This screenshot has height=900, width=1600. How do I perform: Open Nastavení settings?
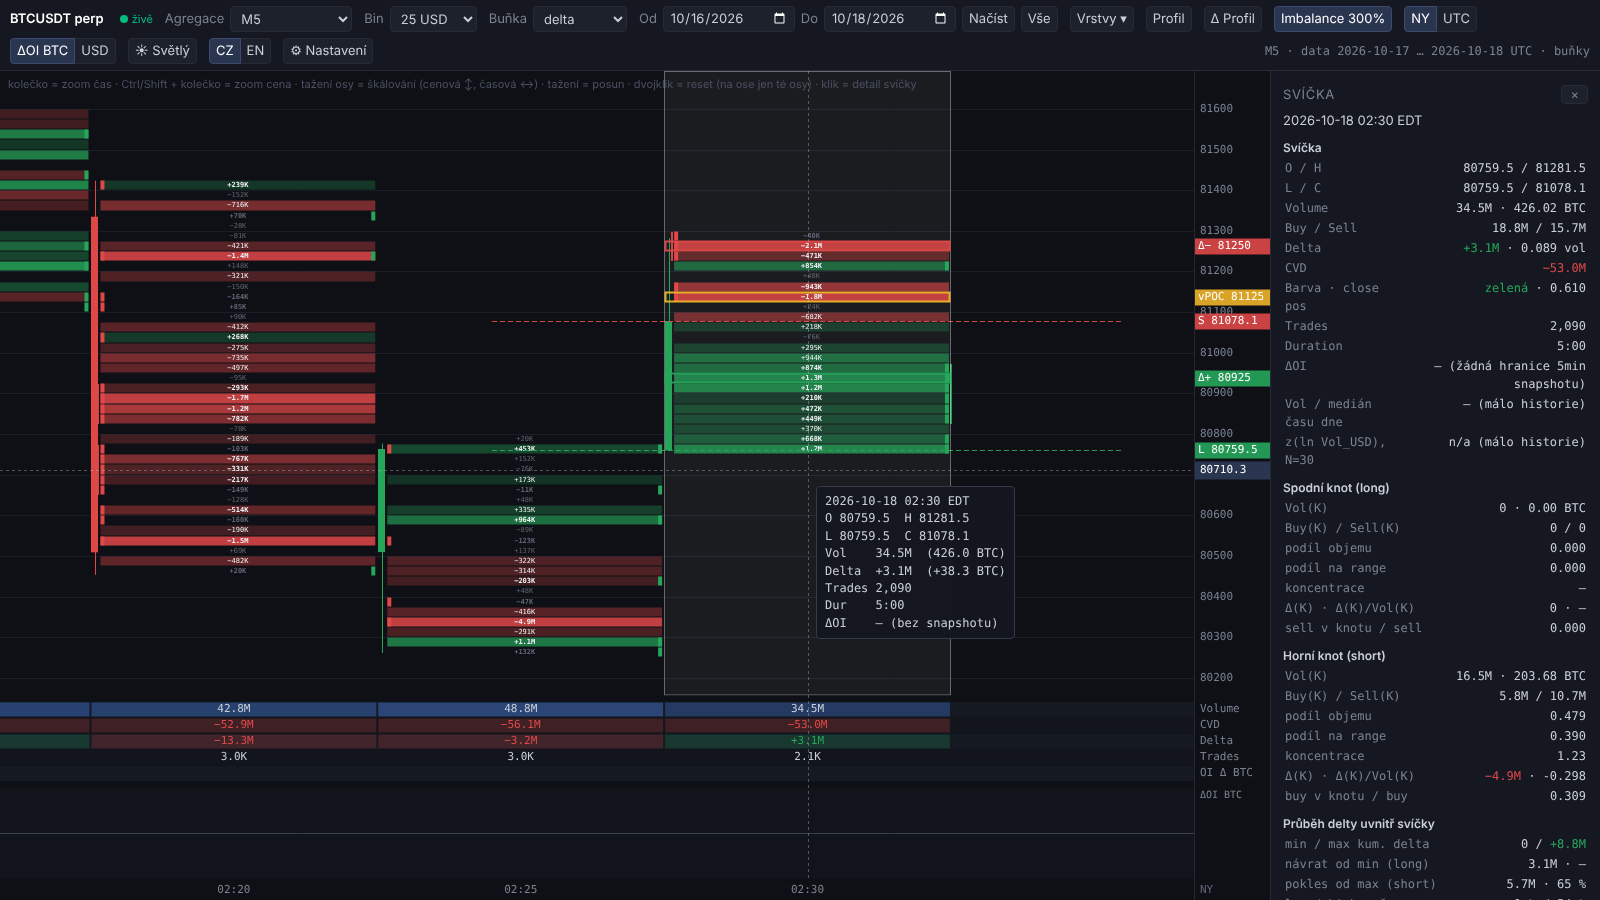pyautogui.click(x=328, y=51)
